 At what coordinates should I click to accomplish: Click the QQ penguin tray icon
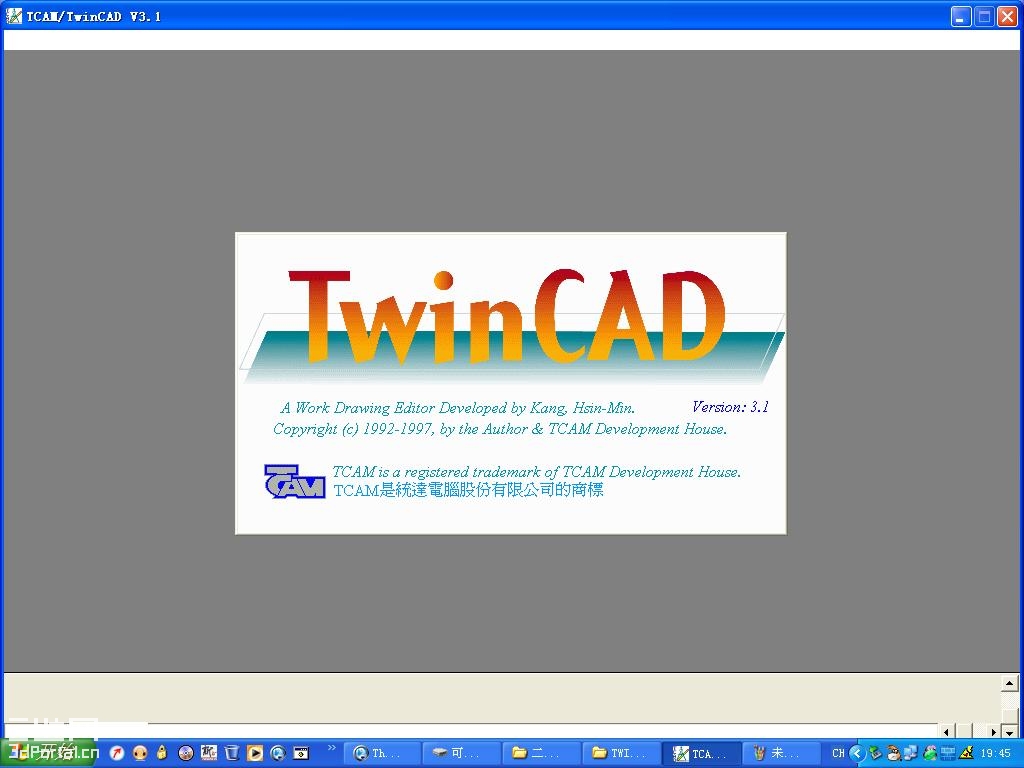893,753
